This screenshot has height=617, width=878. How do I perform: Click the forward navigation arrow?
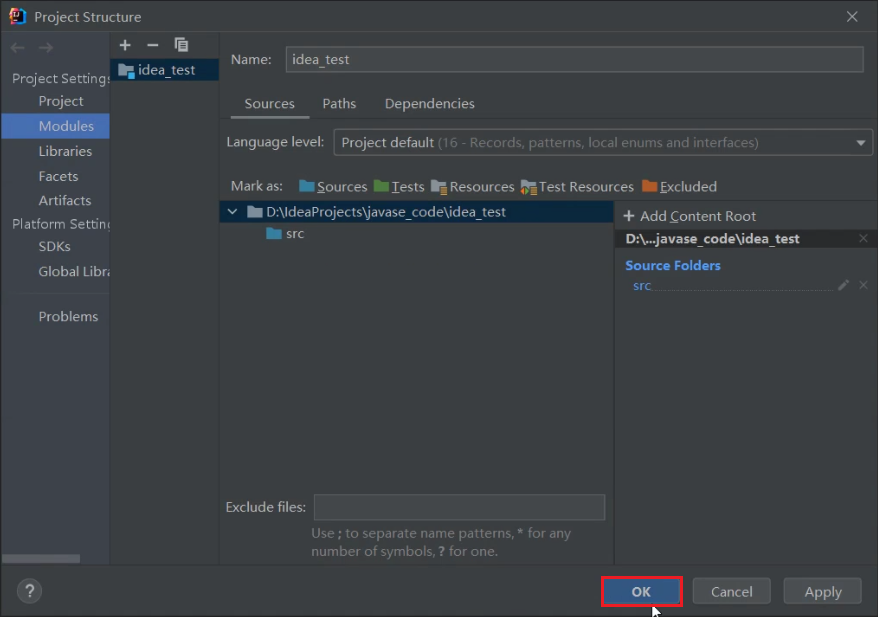coord(46,48)
